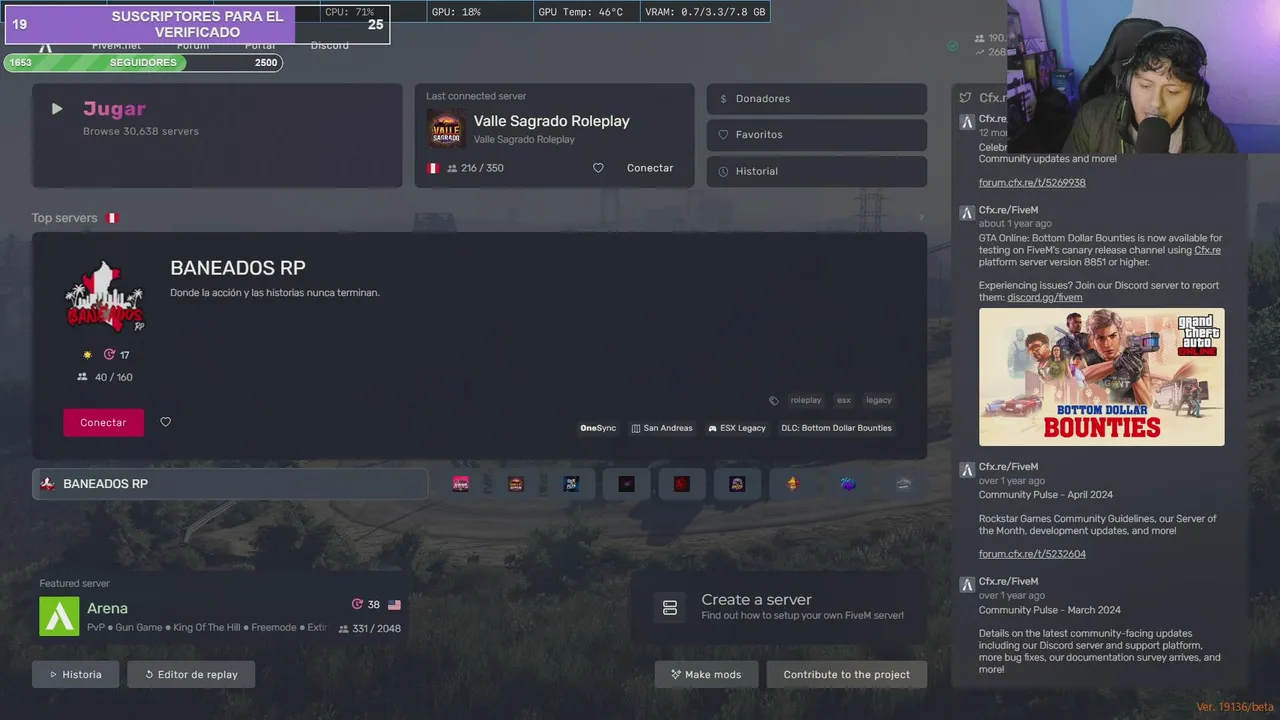Open BANEADOS RP server title
The image size is (1280, 720).
point(238,268)
